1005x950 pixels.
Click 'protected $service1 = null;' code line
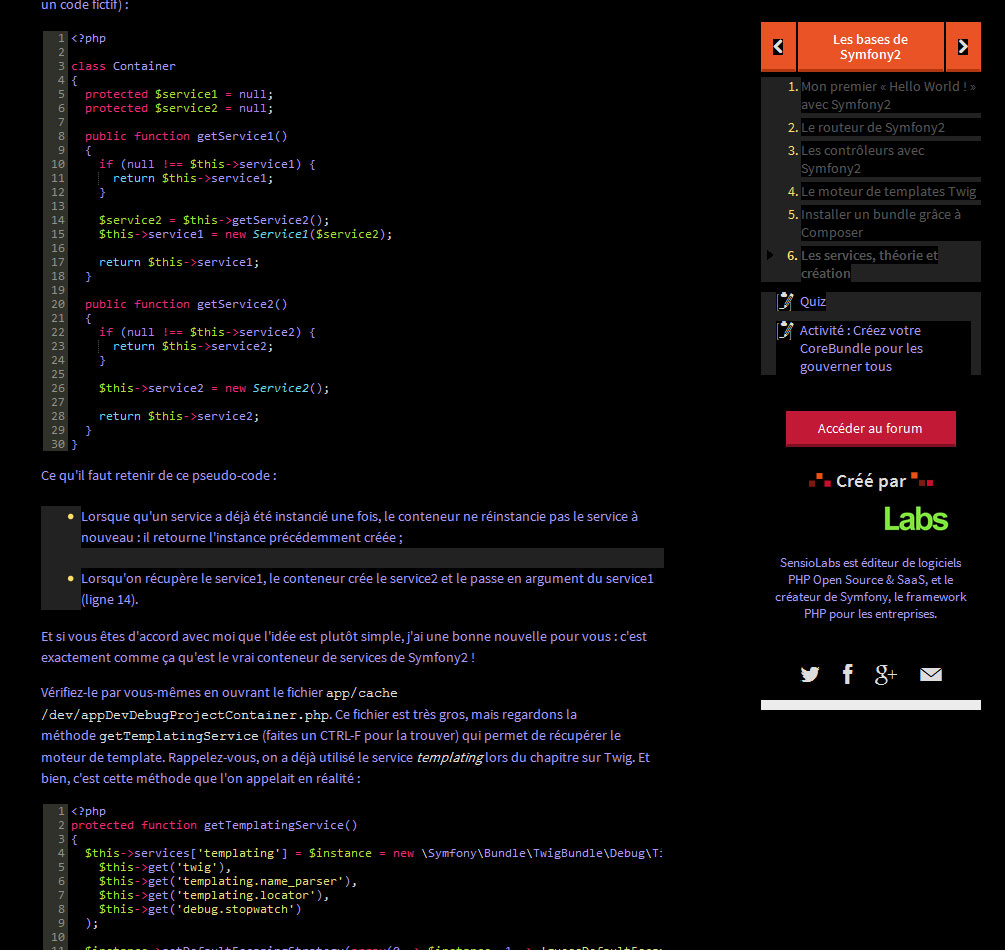point(179,94)
